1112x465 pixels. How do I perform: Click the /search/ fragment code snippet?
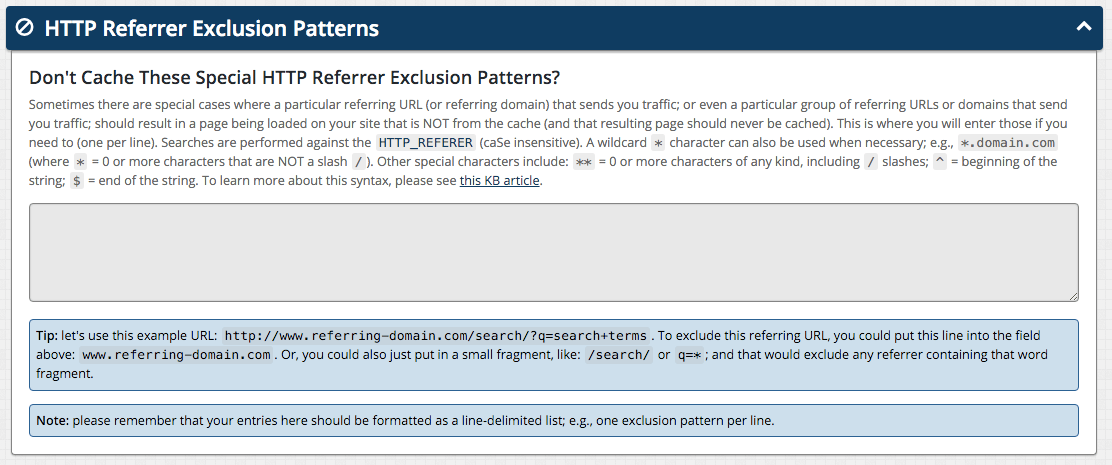(618, 354)
